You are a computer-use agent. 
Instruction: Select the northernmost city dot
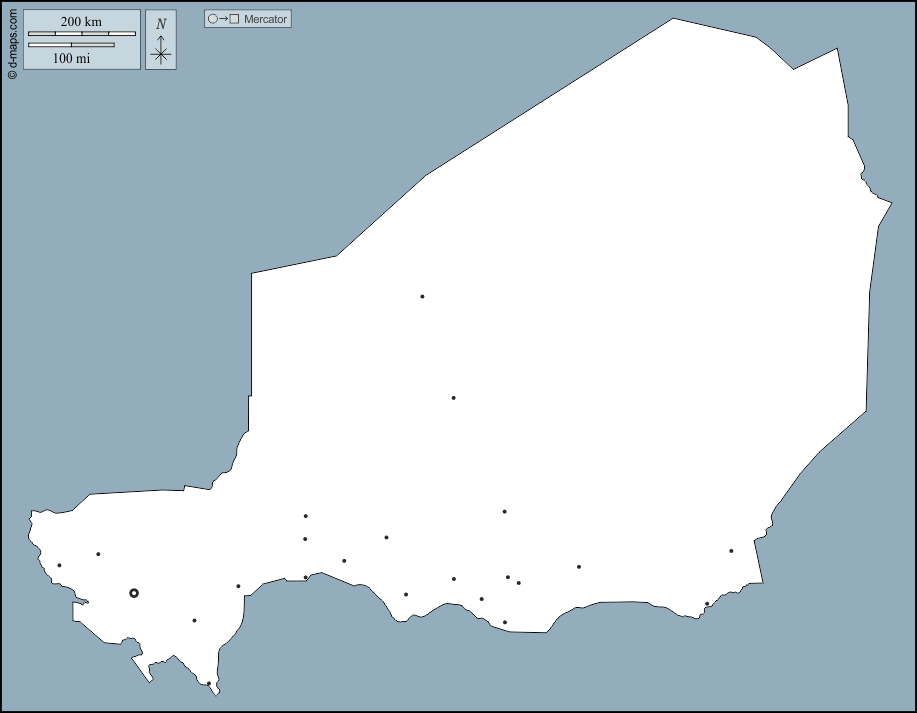(x=422, y=296)
